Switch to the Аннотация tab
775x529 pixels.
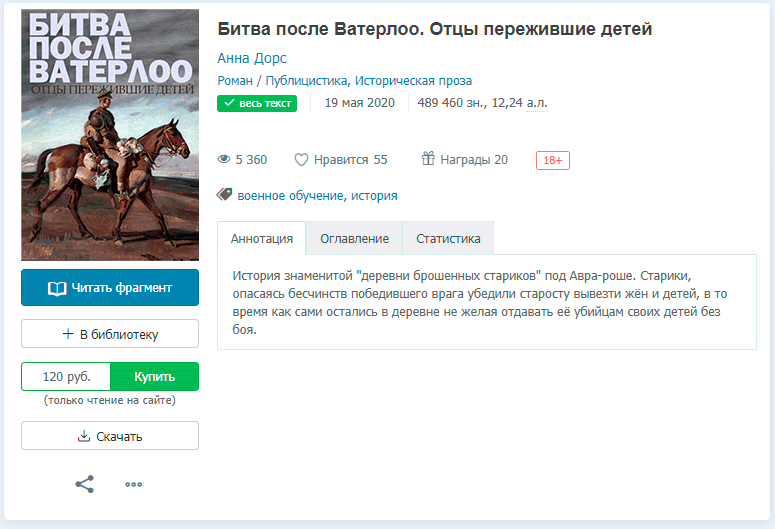click(x=261, y=238)
